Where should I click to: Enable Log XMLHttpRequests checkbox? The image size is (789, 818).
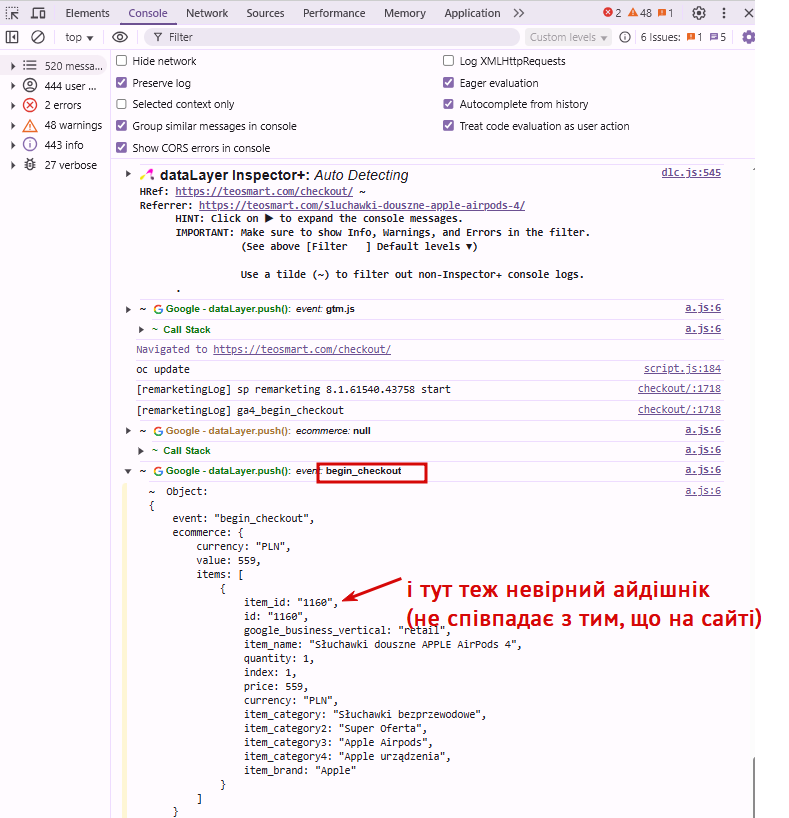(448, 61)
